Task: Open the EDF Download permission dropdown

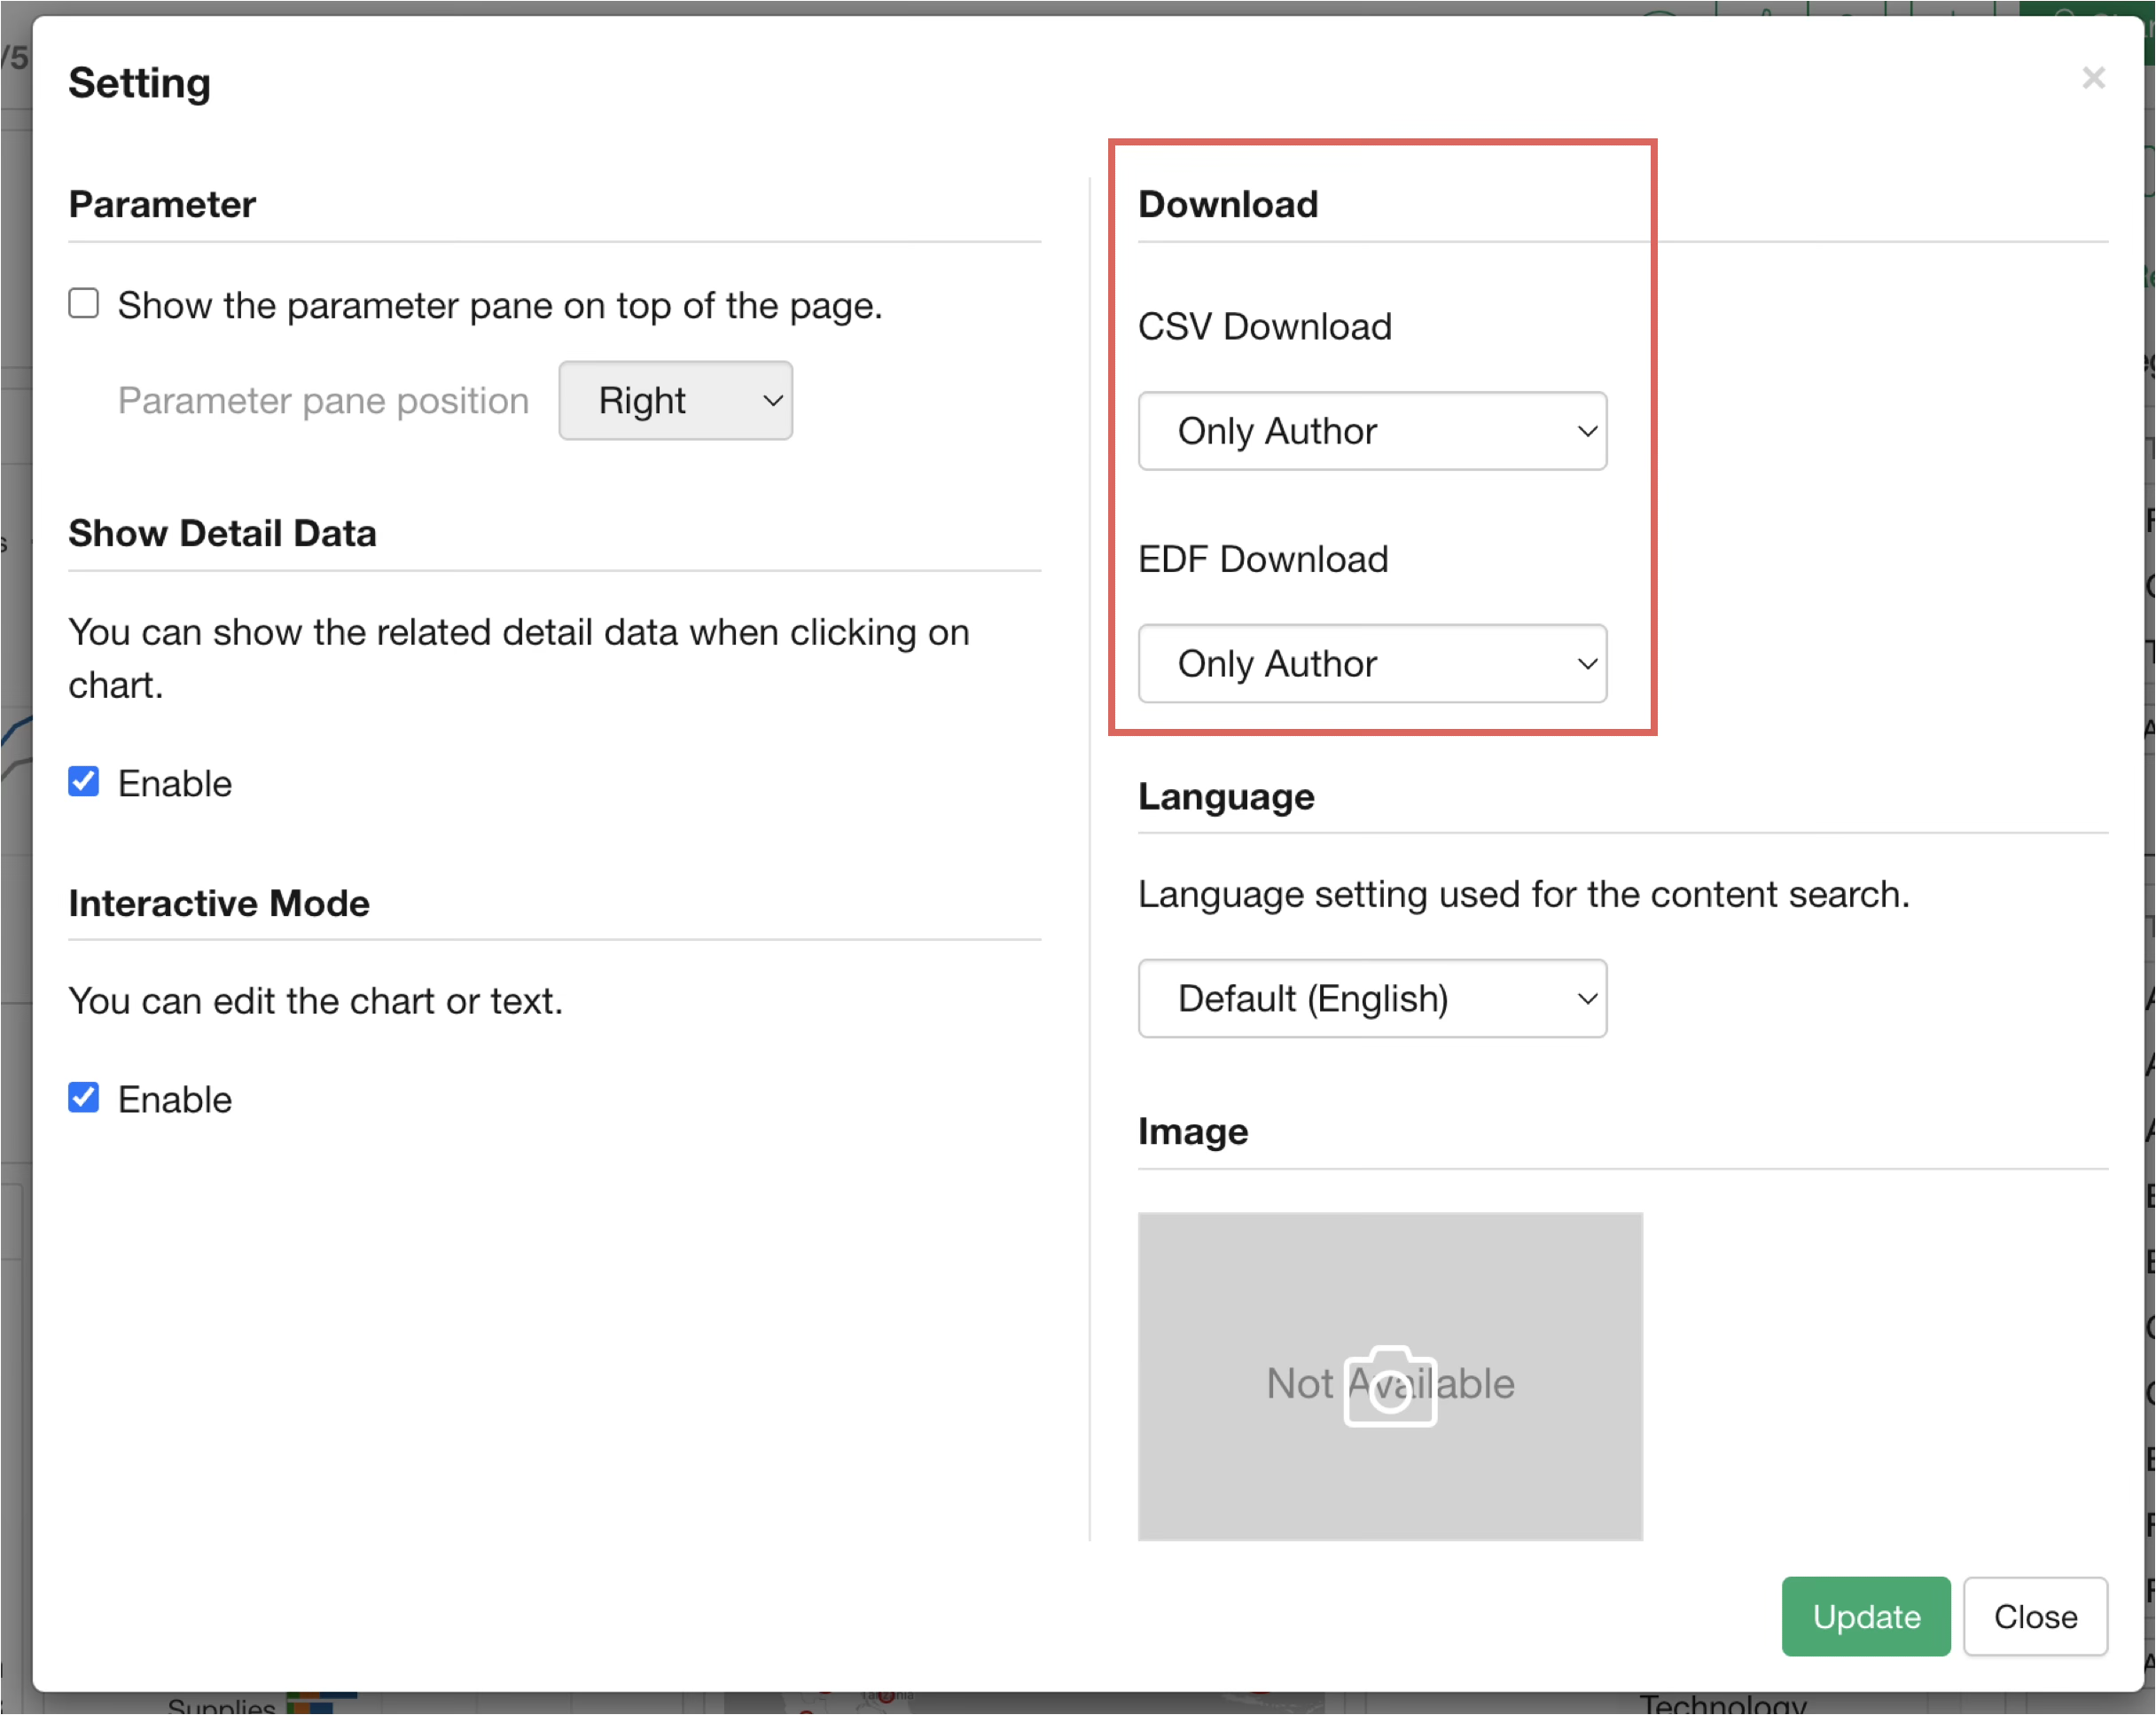Action: click(1371, 664)
